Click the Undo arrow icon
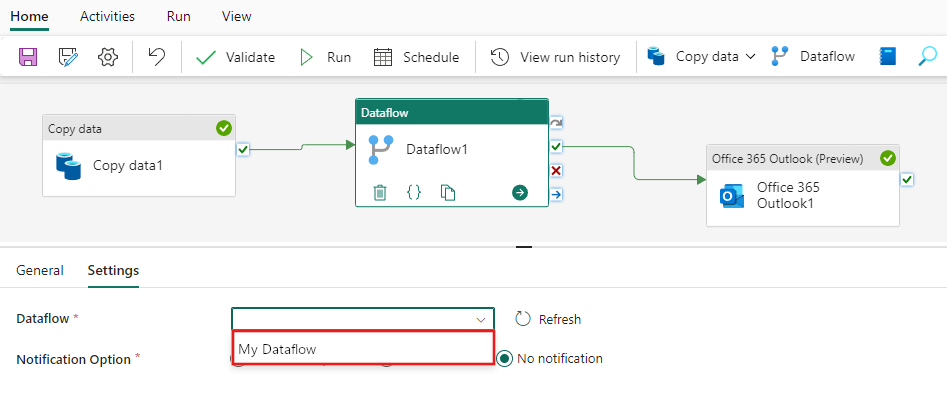 (157, 57)
